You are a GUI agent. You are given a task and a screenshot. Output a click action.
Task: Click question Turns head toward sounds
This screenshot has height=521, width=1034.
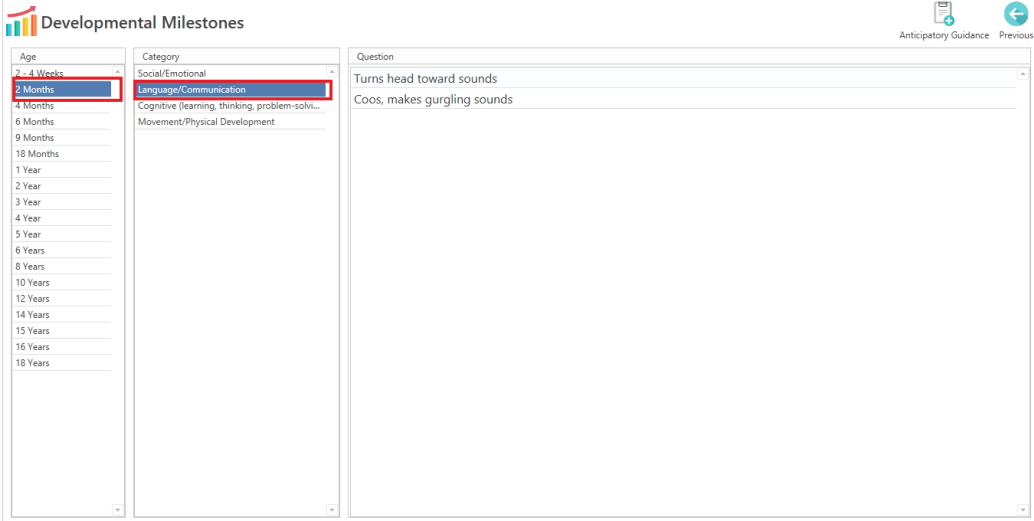tap(684, 78)
